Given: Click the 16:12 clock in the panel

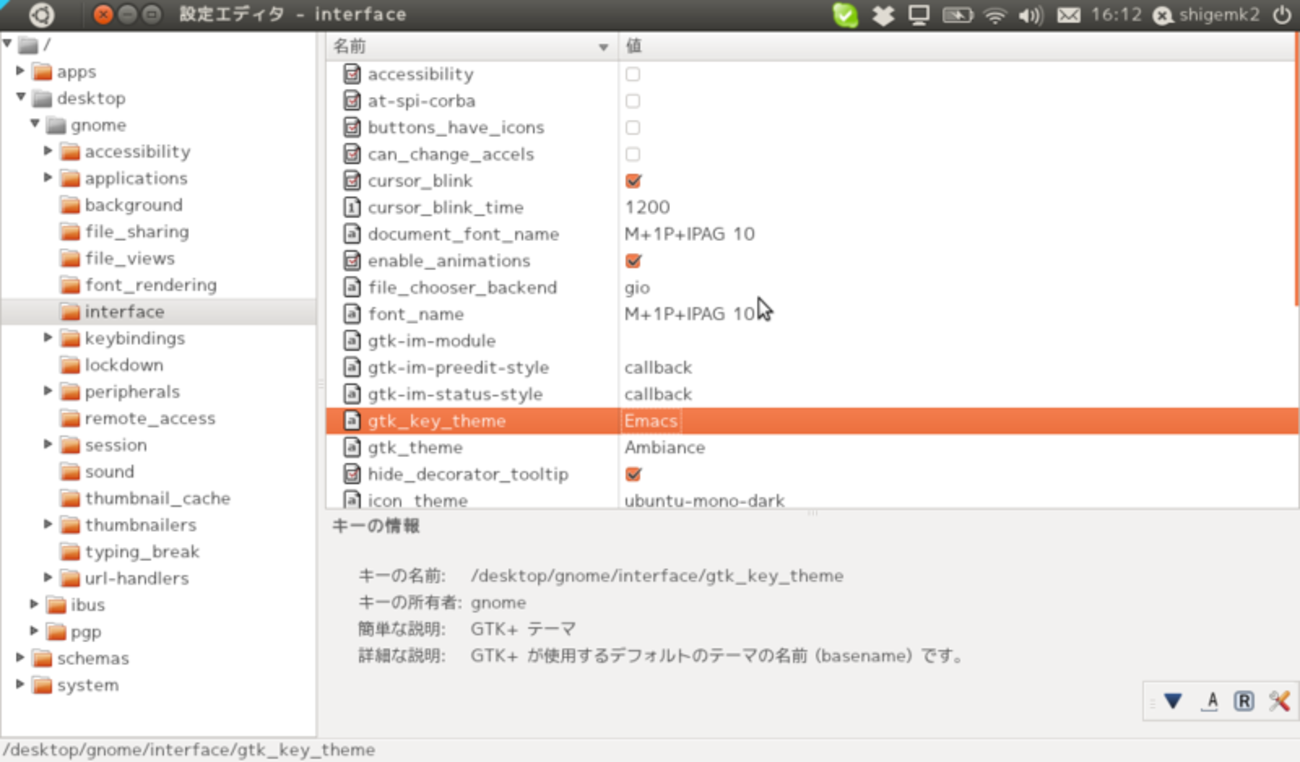Looking at the screenshot, I should 1116,15.
